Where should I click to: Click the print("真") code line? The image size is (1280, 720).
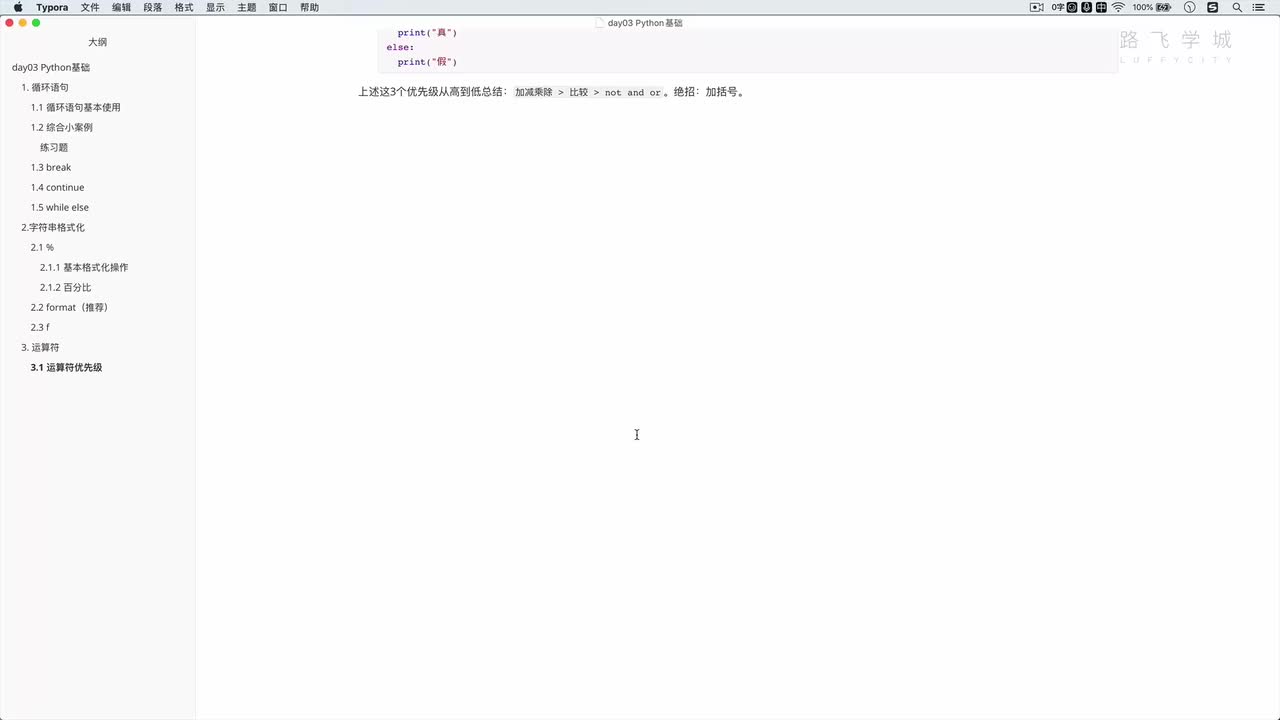tap(427, 33)
